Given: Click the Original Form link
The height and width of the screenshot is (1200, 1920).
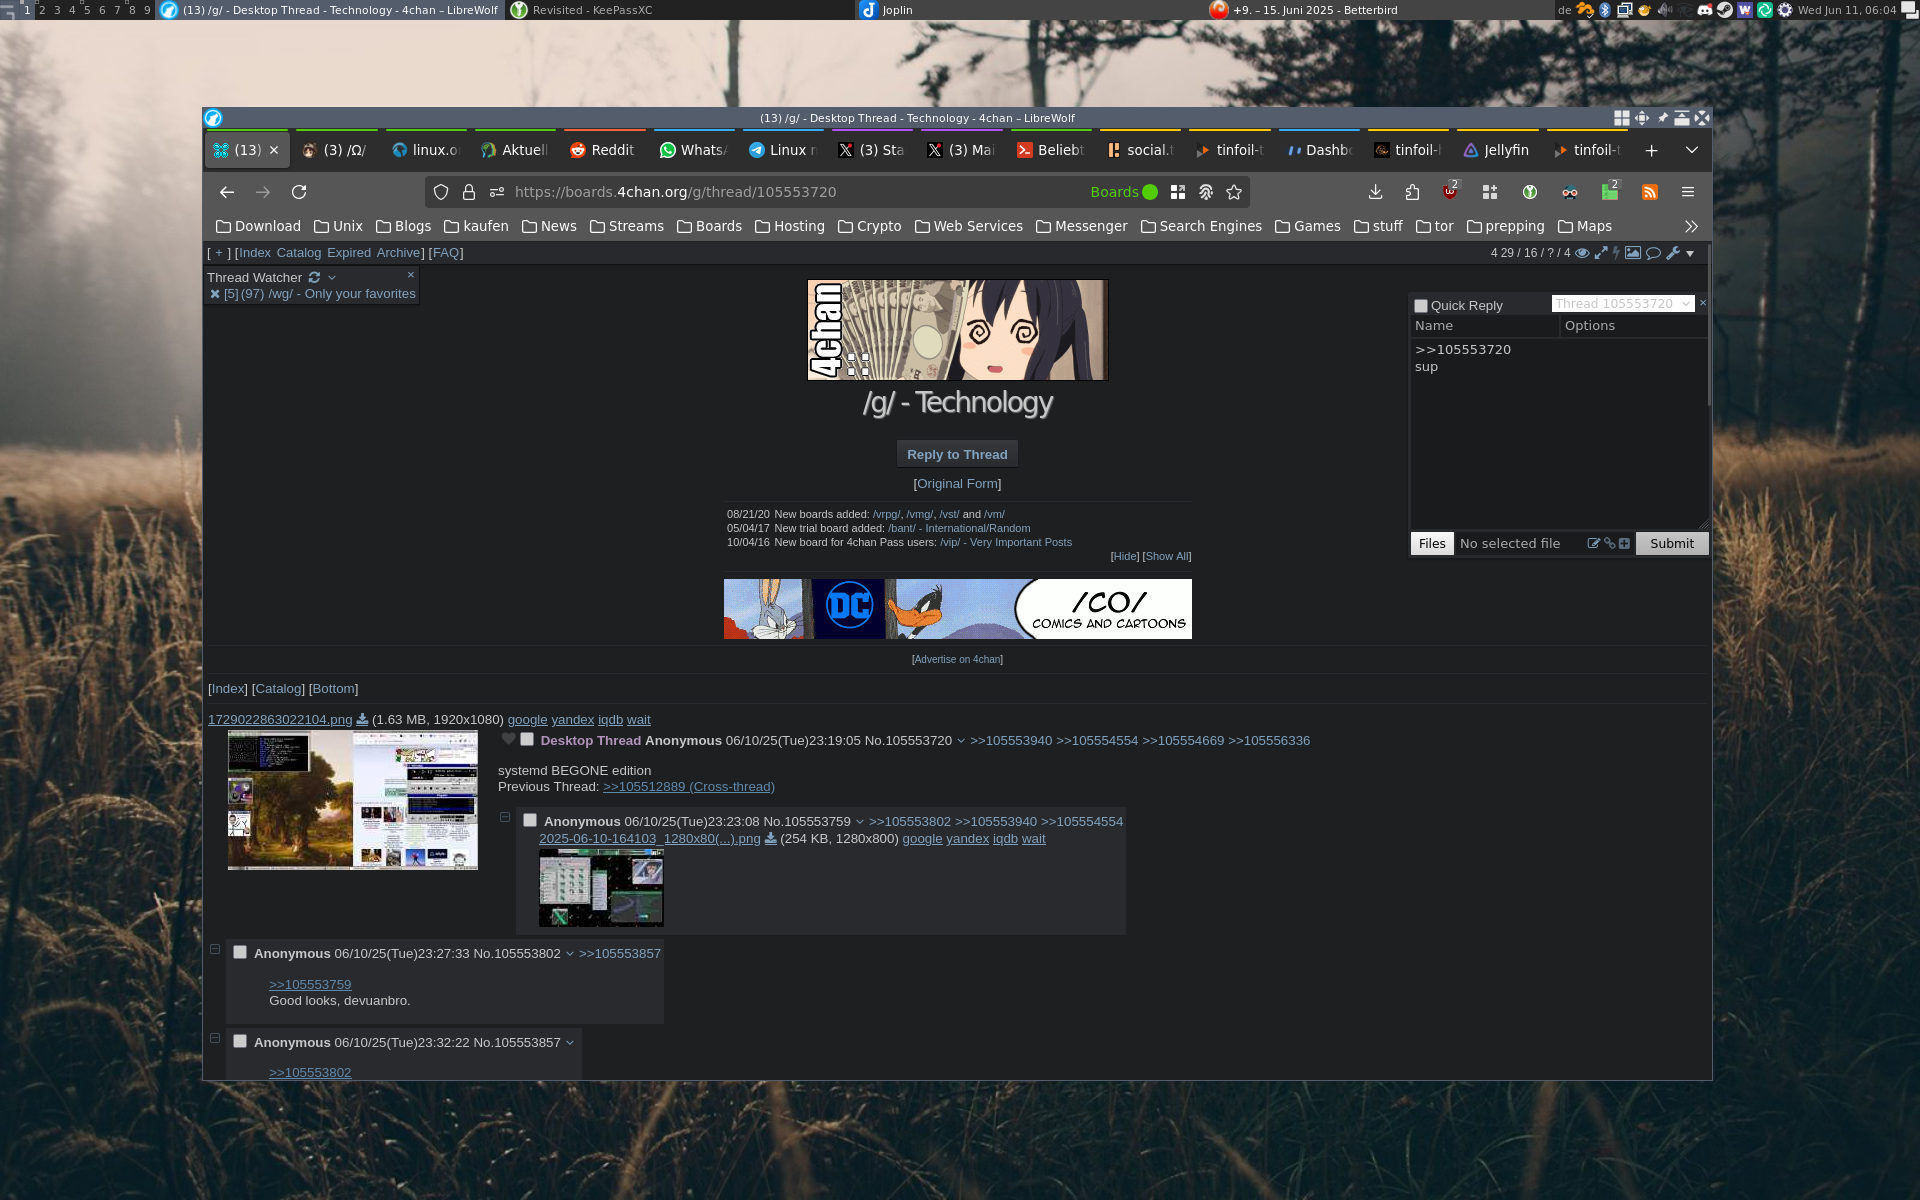Looking at the screenshot, I should point(957,484).
